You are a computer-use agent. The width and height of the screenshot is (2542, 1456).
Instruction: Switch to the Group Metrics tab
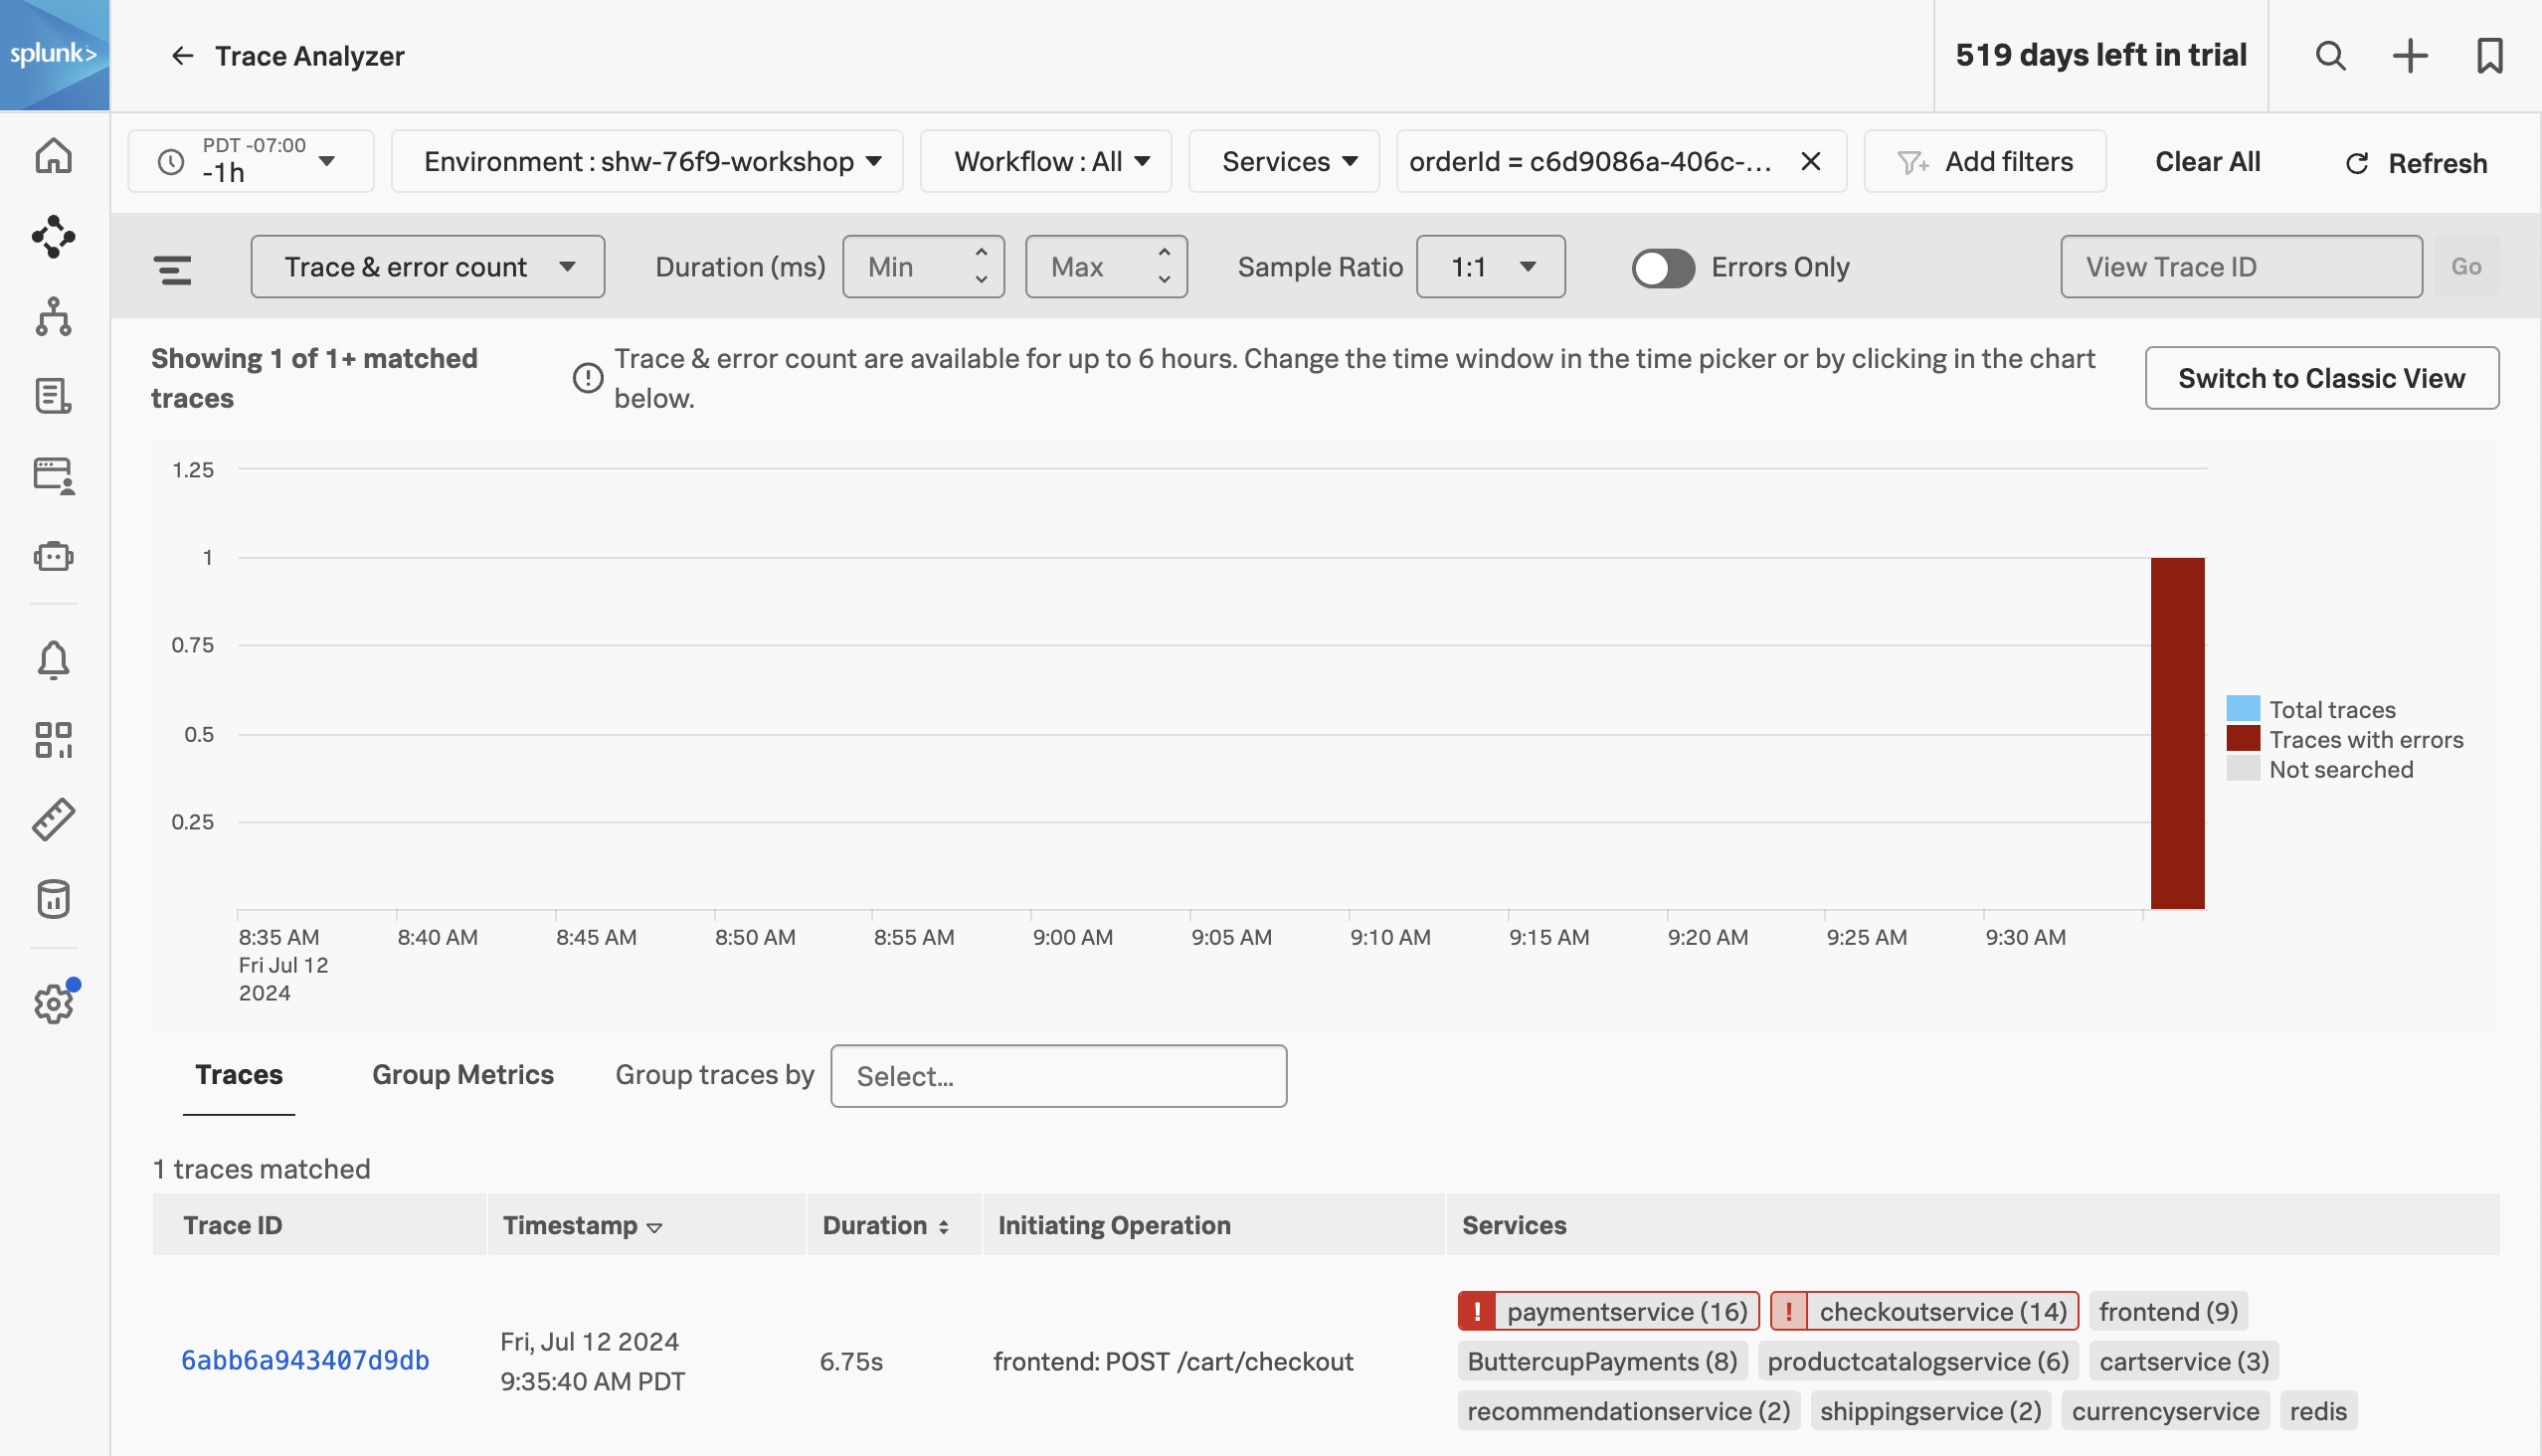[462, 1072]
